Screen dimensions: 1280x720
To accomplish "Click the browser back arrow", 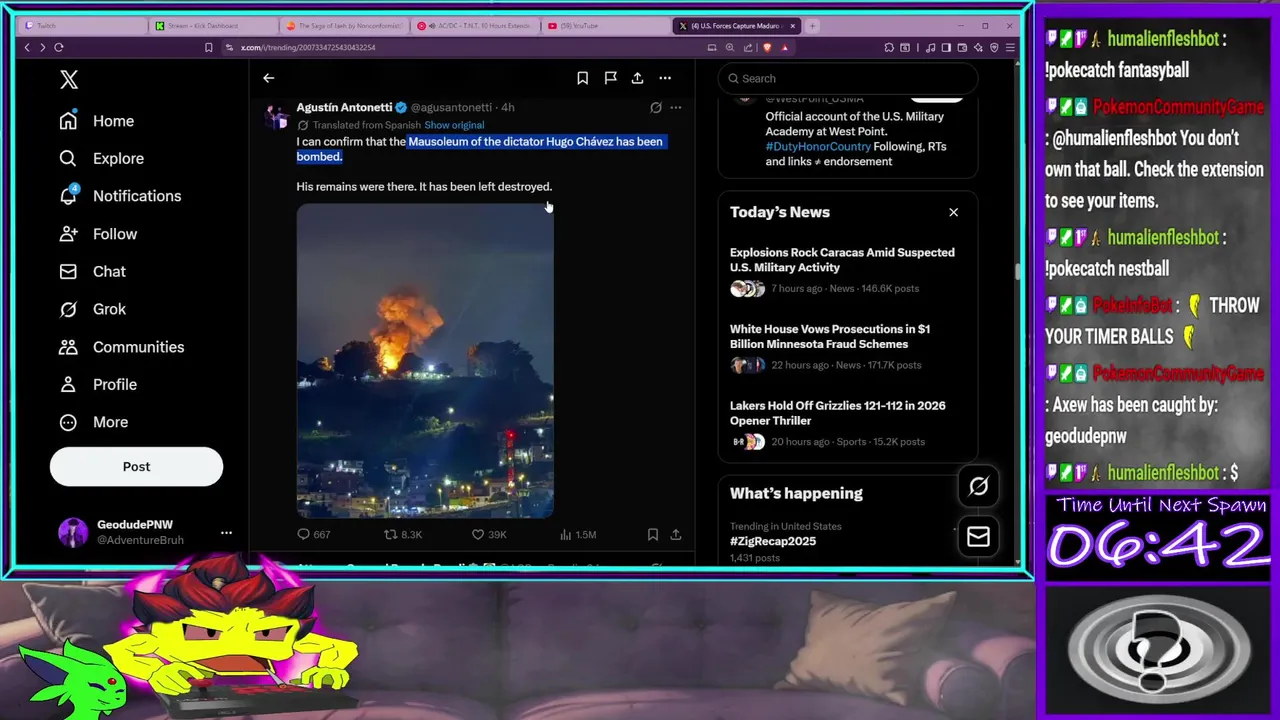I will pos(27,47).
